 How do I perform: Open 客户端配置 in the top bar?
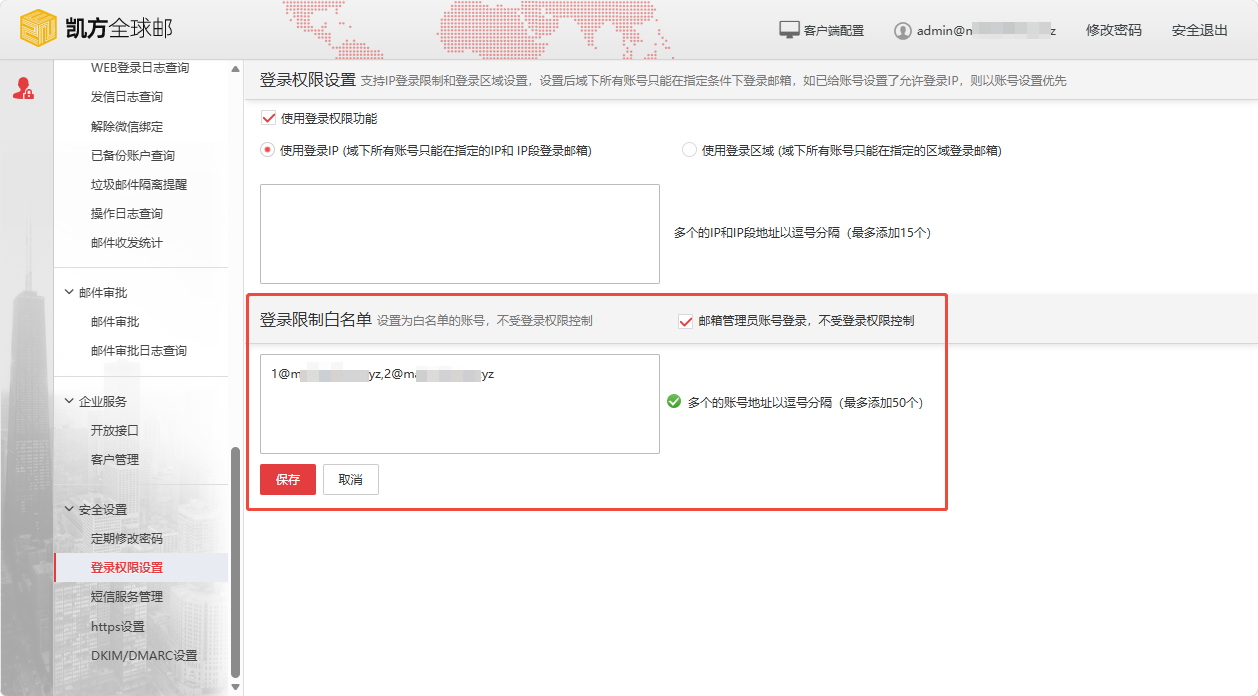[x=834, y=31]
